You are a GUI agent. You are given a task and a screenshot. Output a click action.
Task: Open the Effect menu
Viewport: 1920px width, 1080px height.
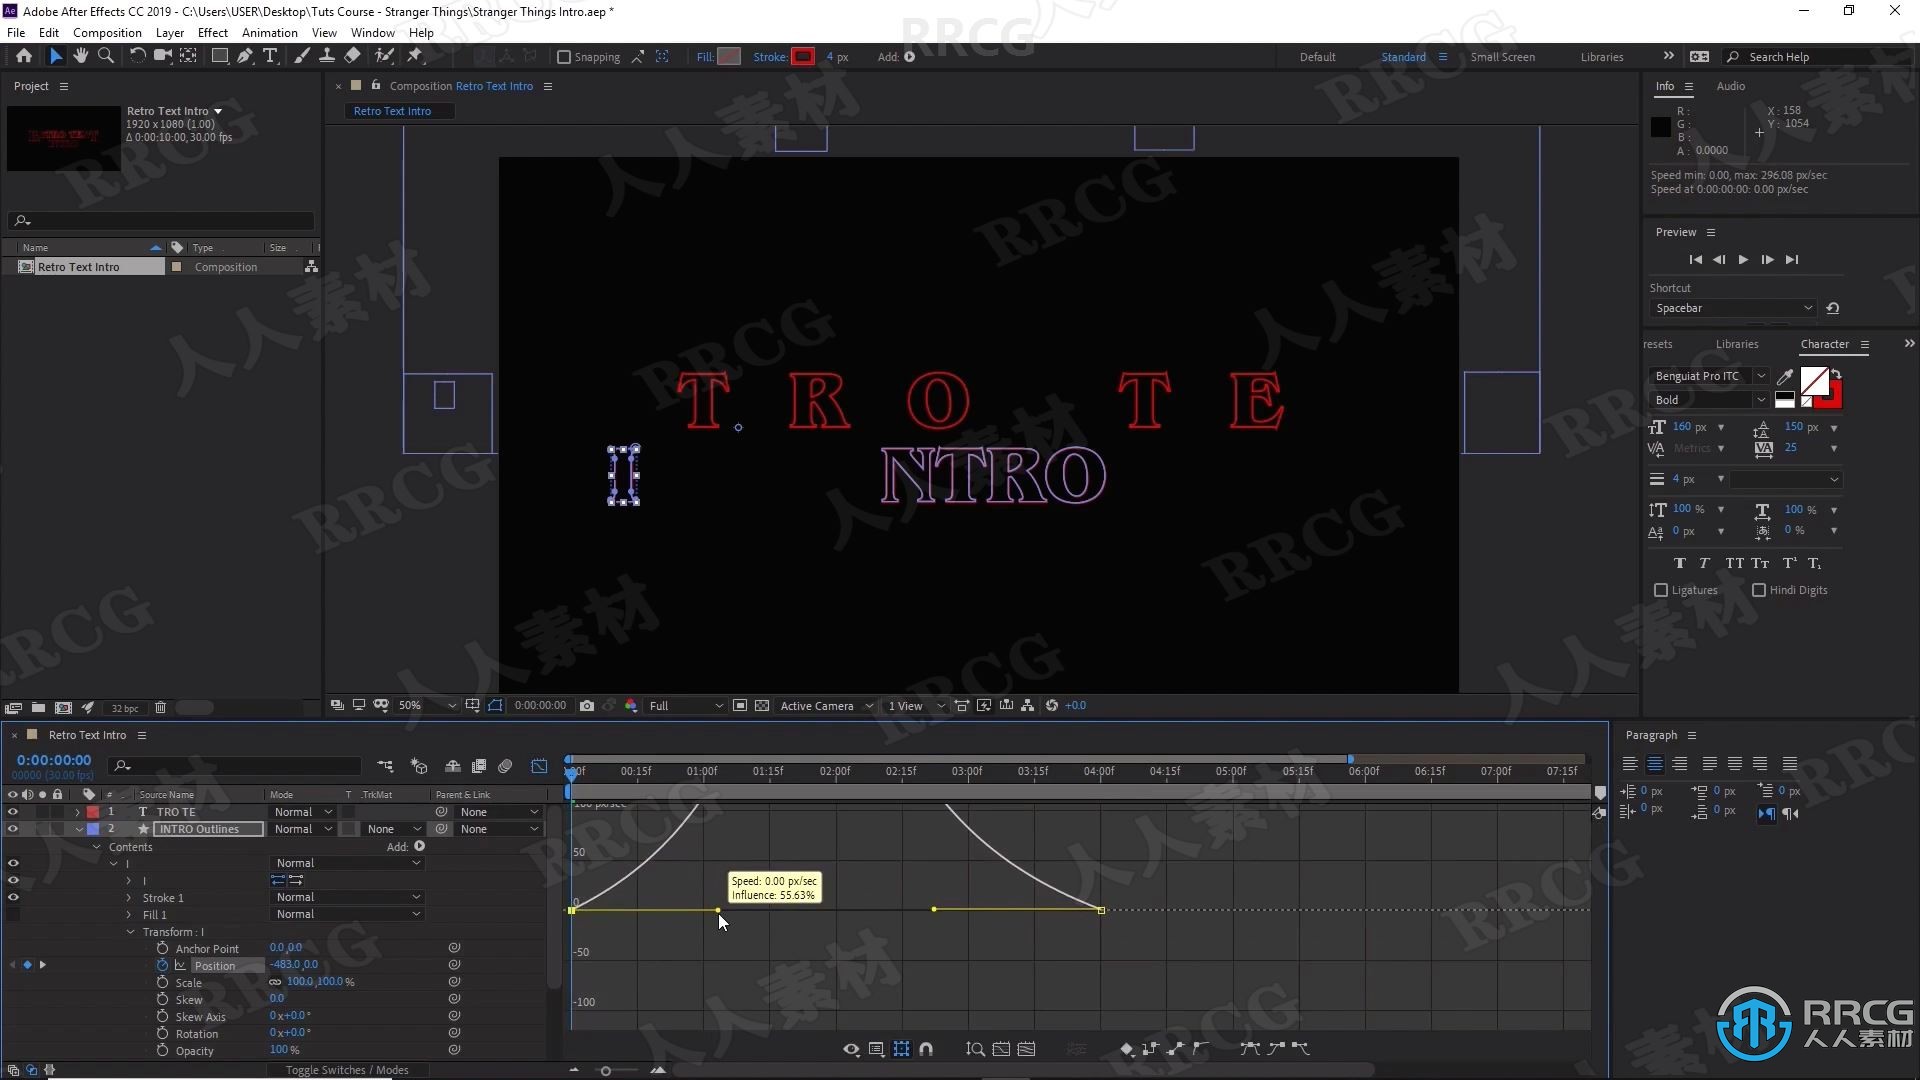(x=213, y=33)
